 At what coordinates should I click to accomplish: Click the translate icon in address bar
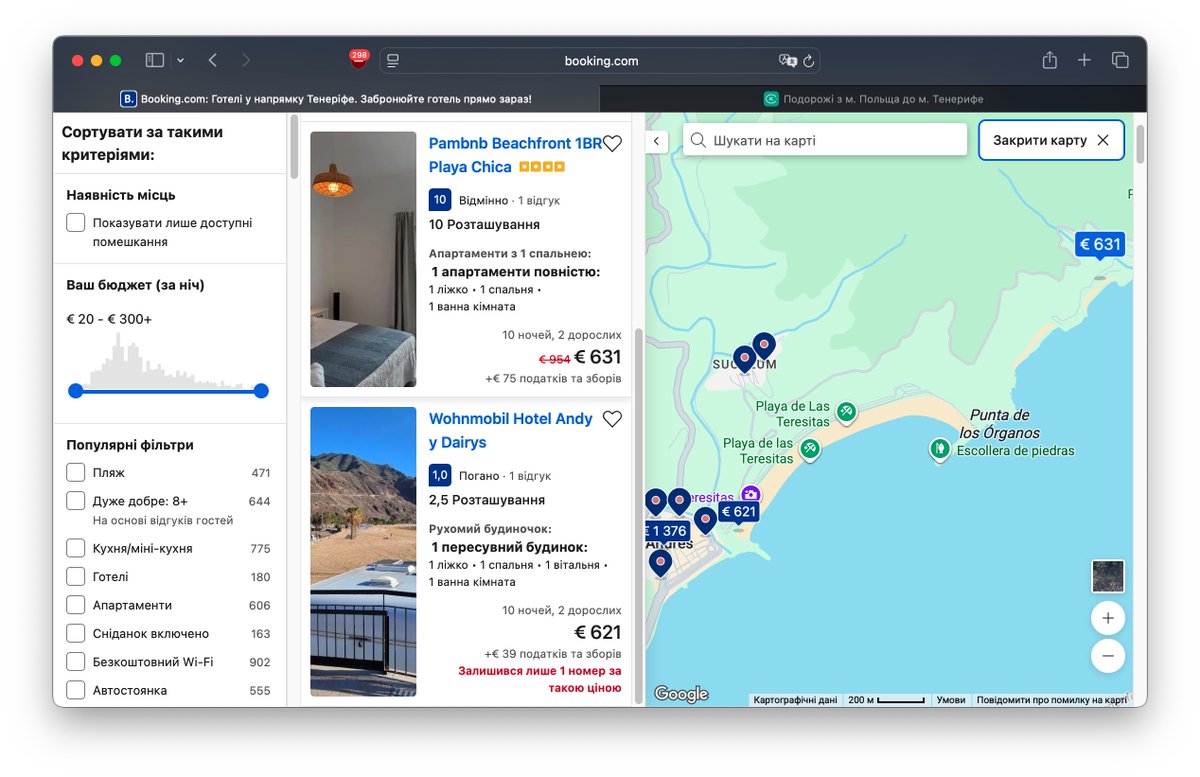787,61
